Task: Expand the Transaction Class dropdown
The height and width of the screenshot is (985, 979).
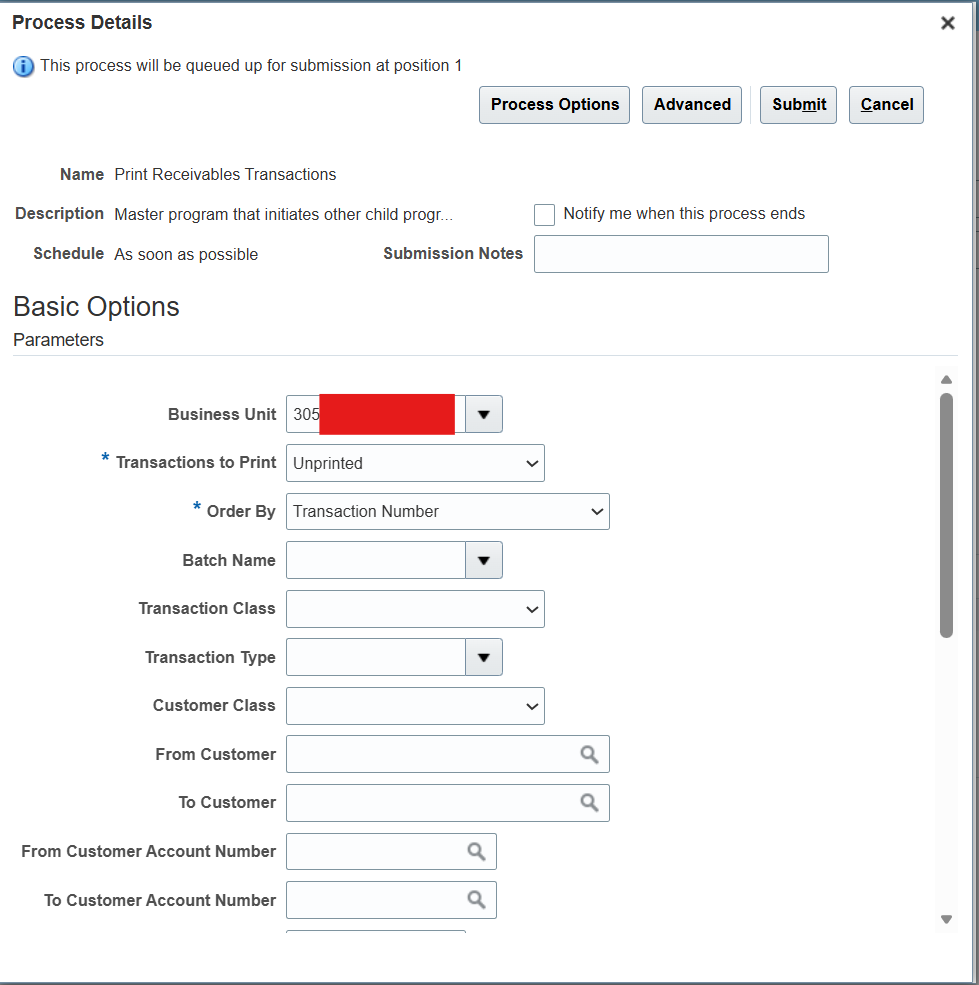Action: 415,609
